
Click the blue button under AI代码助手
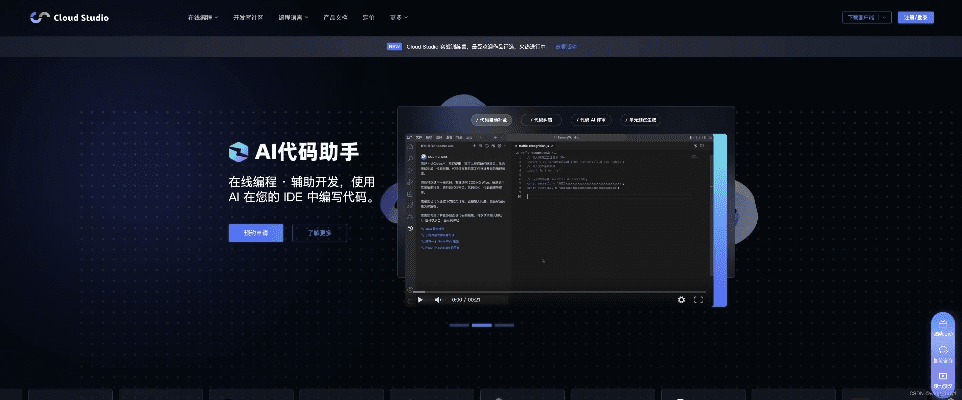(x=255, y=233)
